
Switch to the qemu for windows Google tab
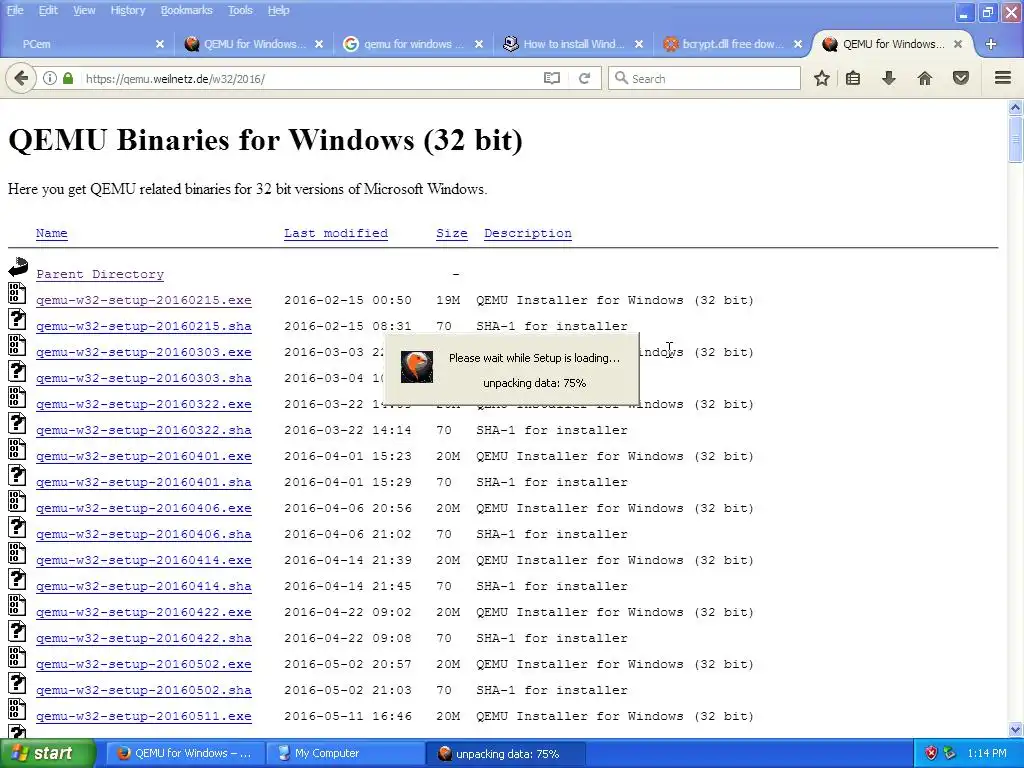(x=412, y=44)
